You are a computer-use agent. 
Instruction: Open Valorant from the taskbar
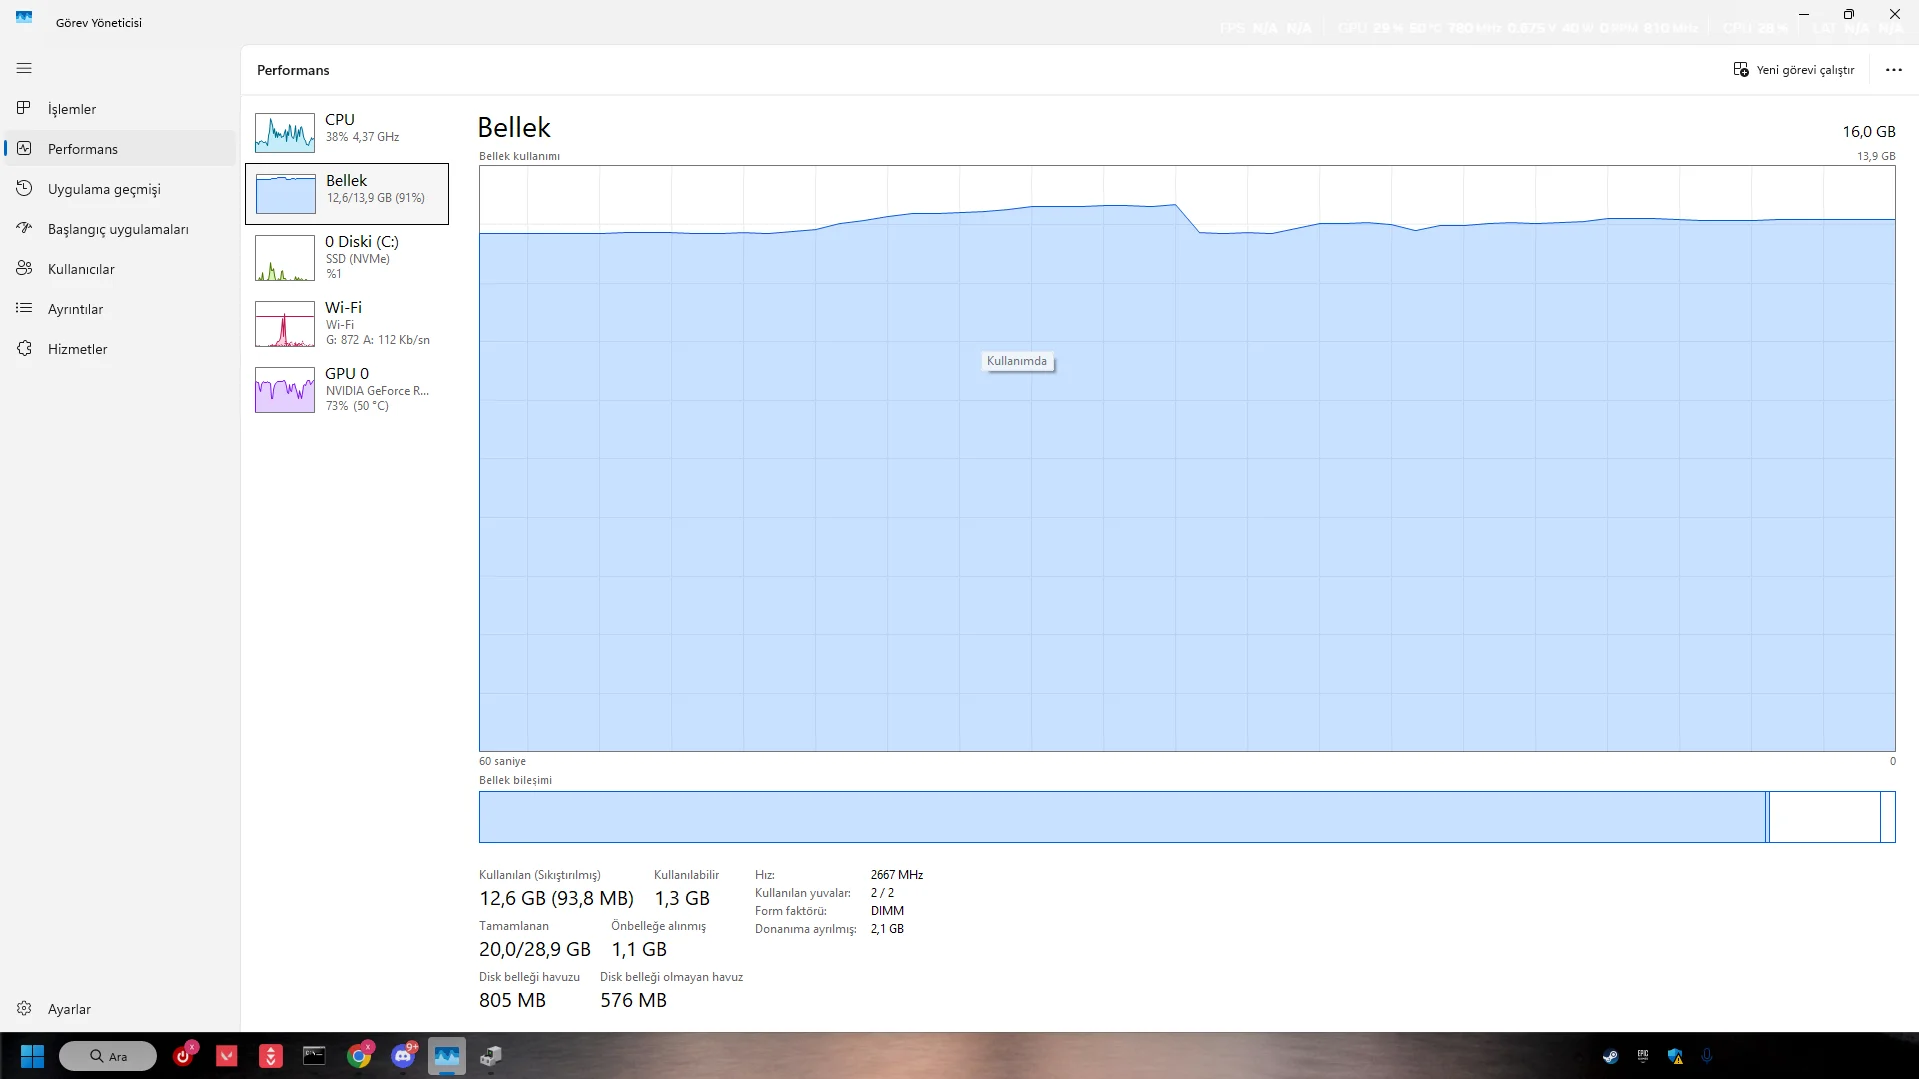[x=227, y=1056]
